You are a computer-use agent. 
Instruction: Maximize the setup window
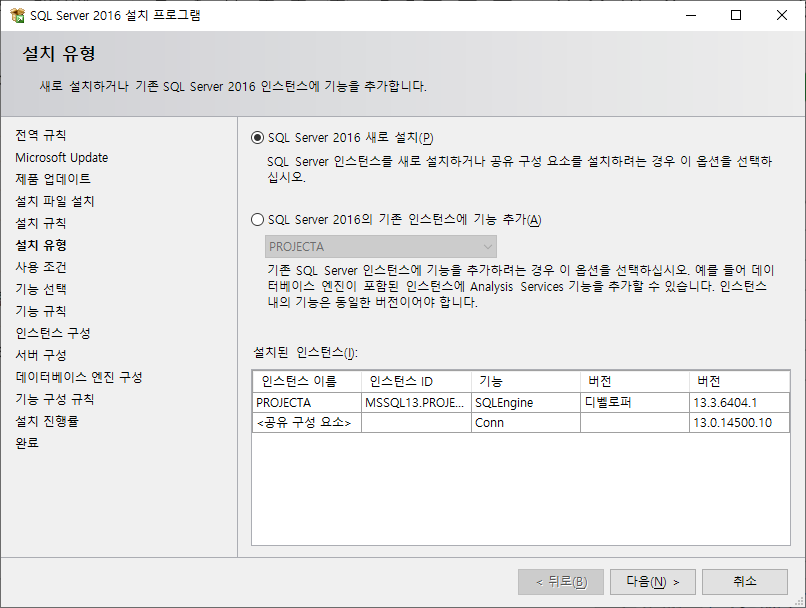[x=736, y=15]
